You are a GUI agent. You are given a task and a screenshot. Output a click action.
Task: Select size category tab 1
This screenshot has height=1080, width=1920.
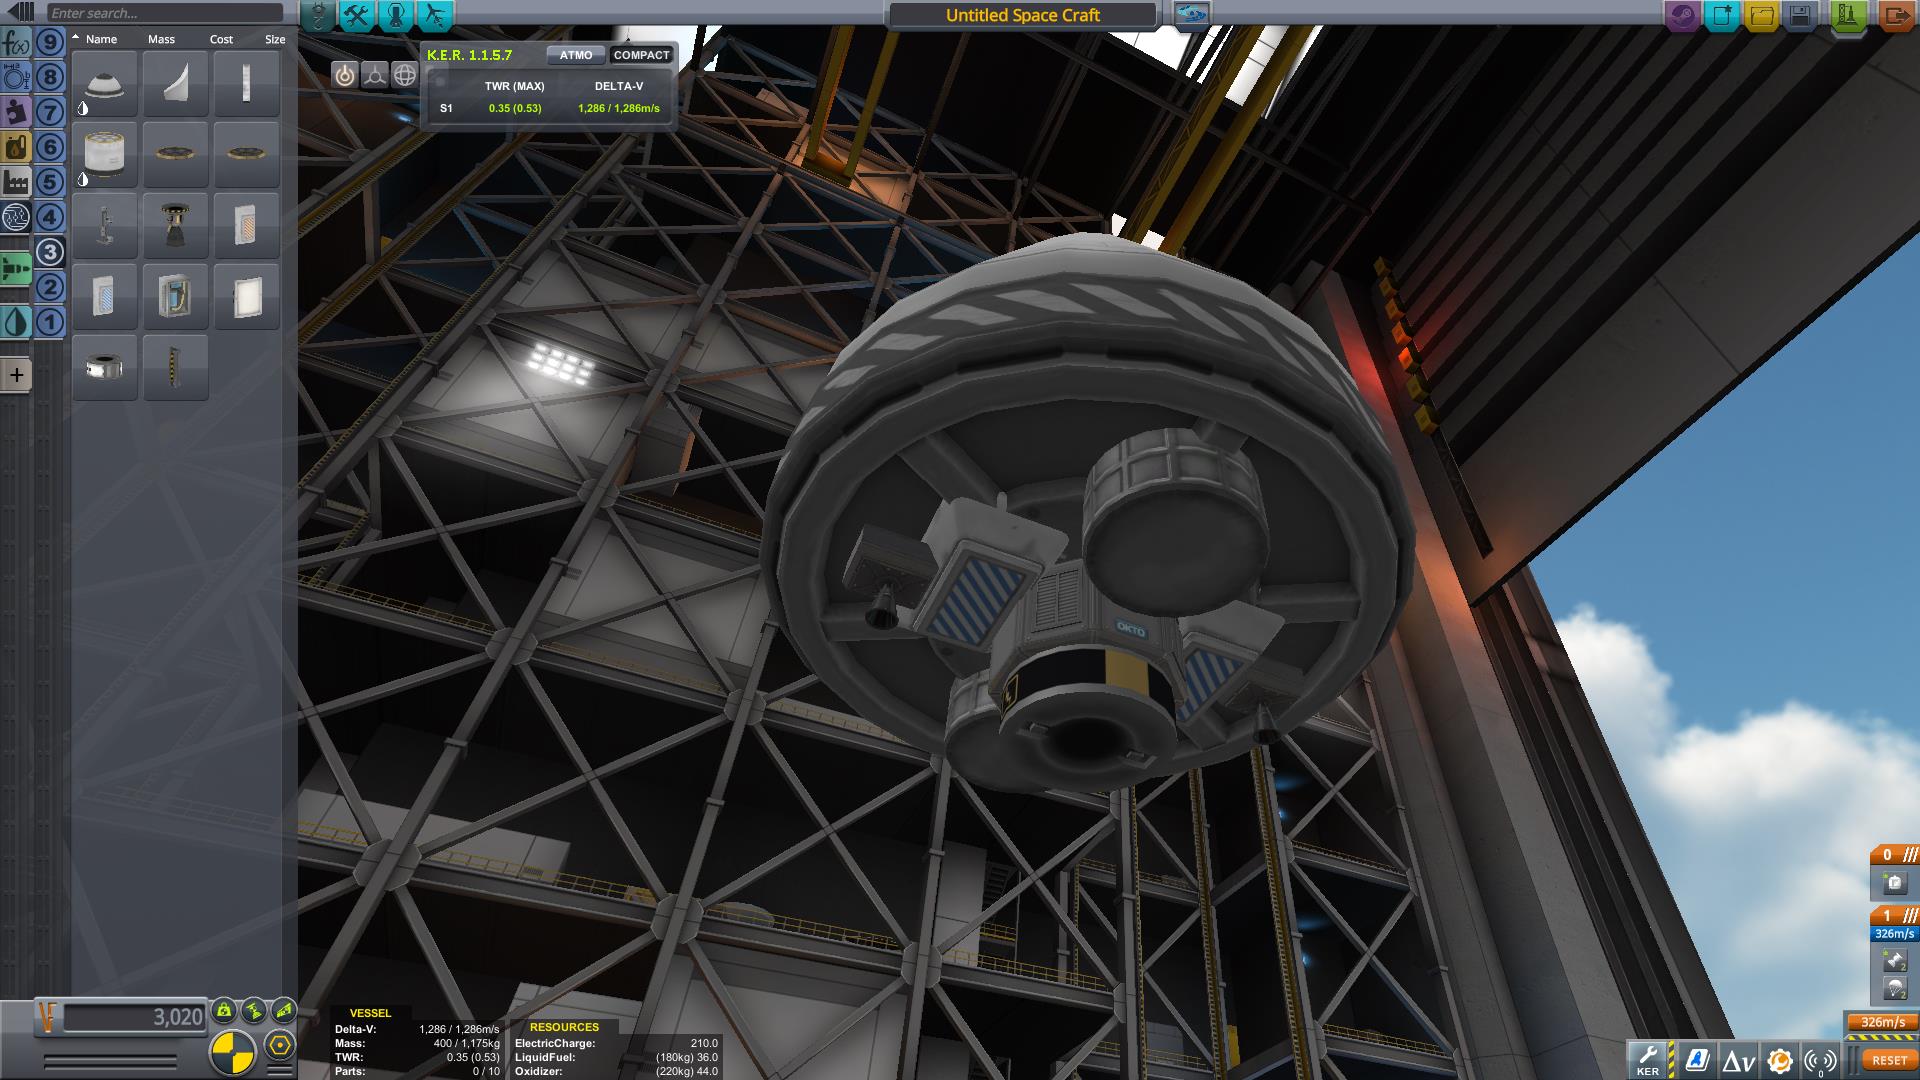click(50, 322)
